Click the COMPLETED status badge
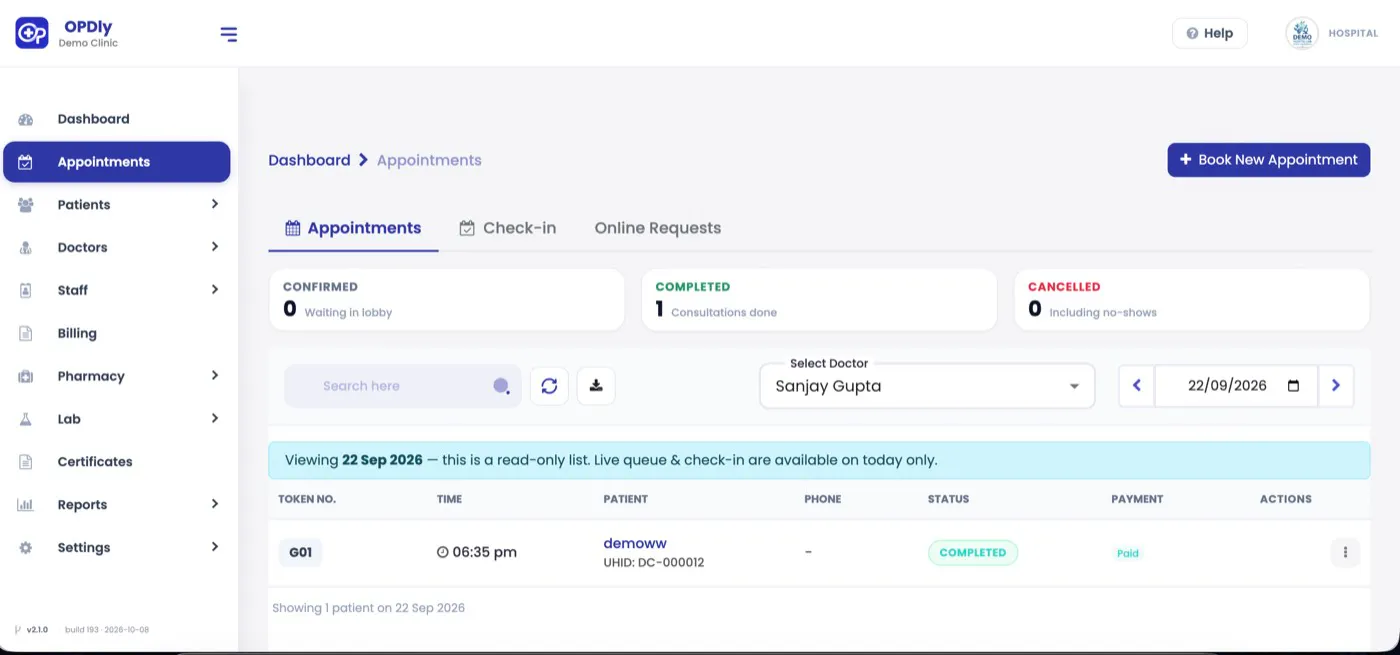1400x655 pixels. (x=973, y=553)
